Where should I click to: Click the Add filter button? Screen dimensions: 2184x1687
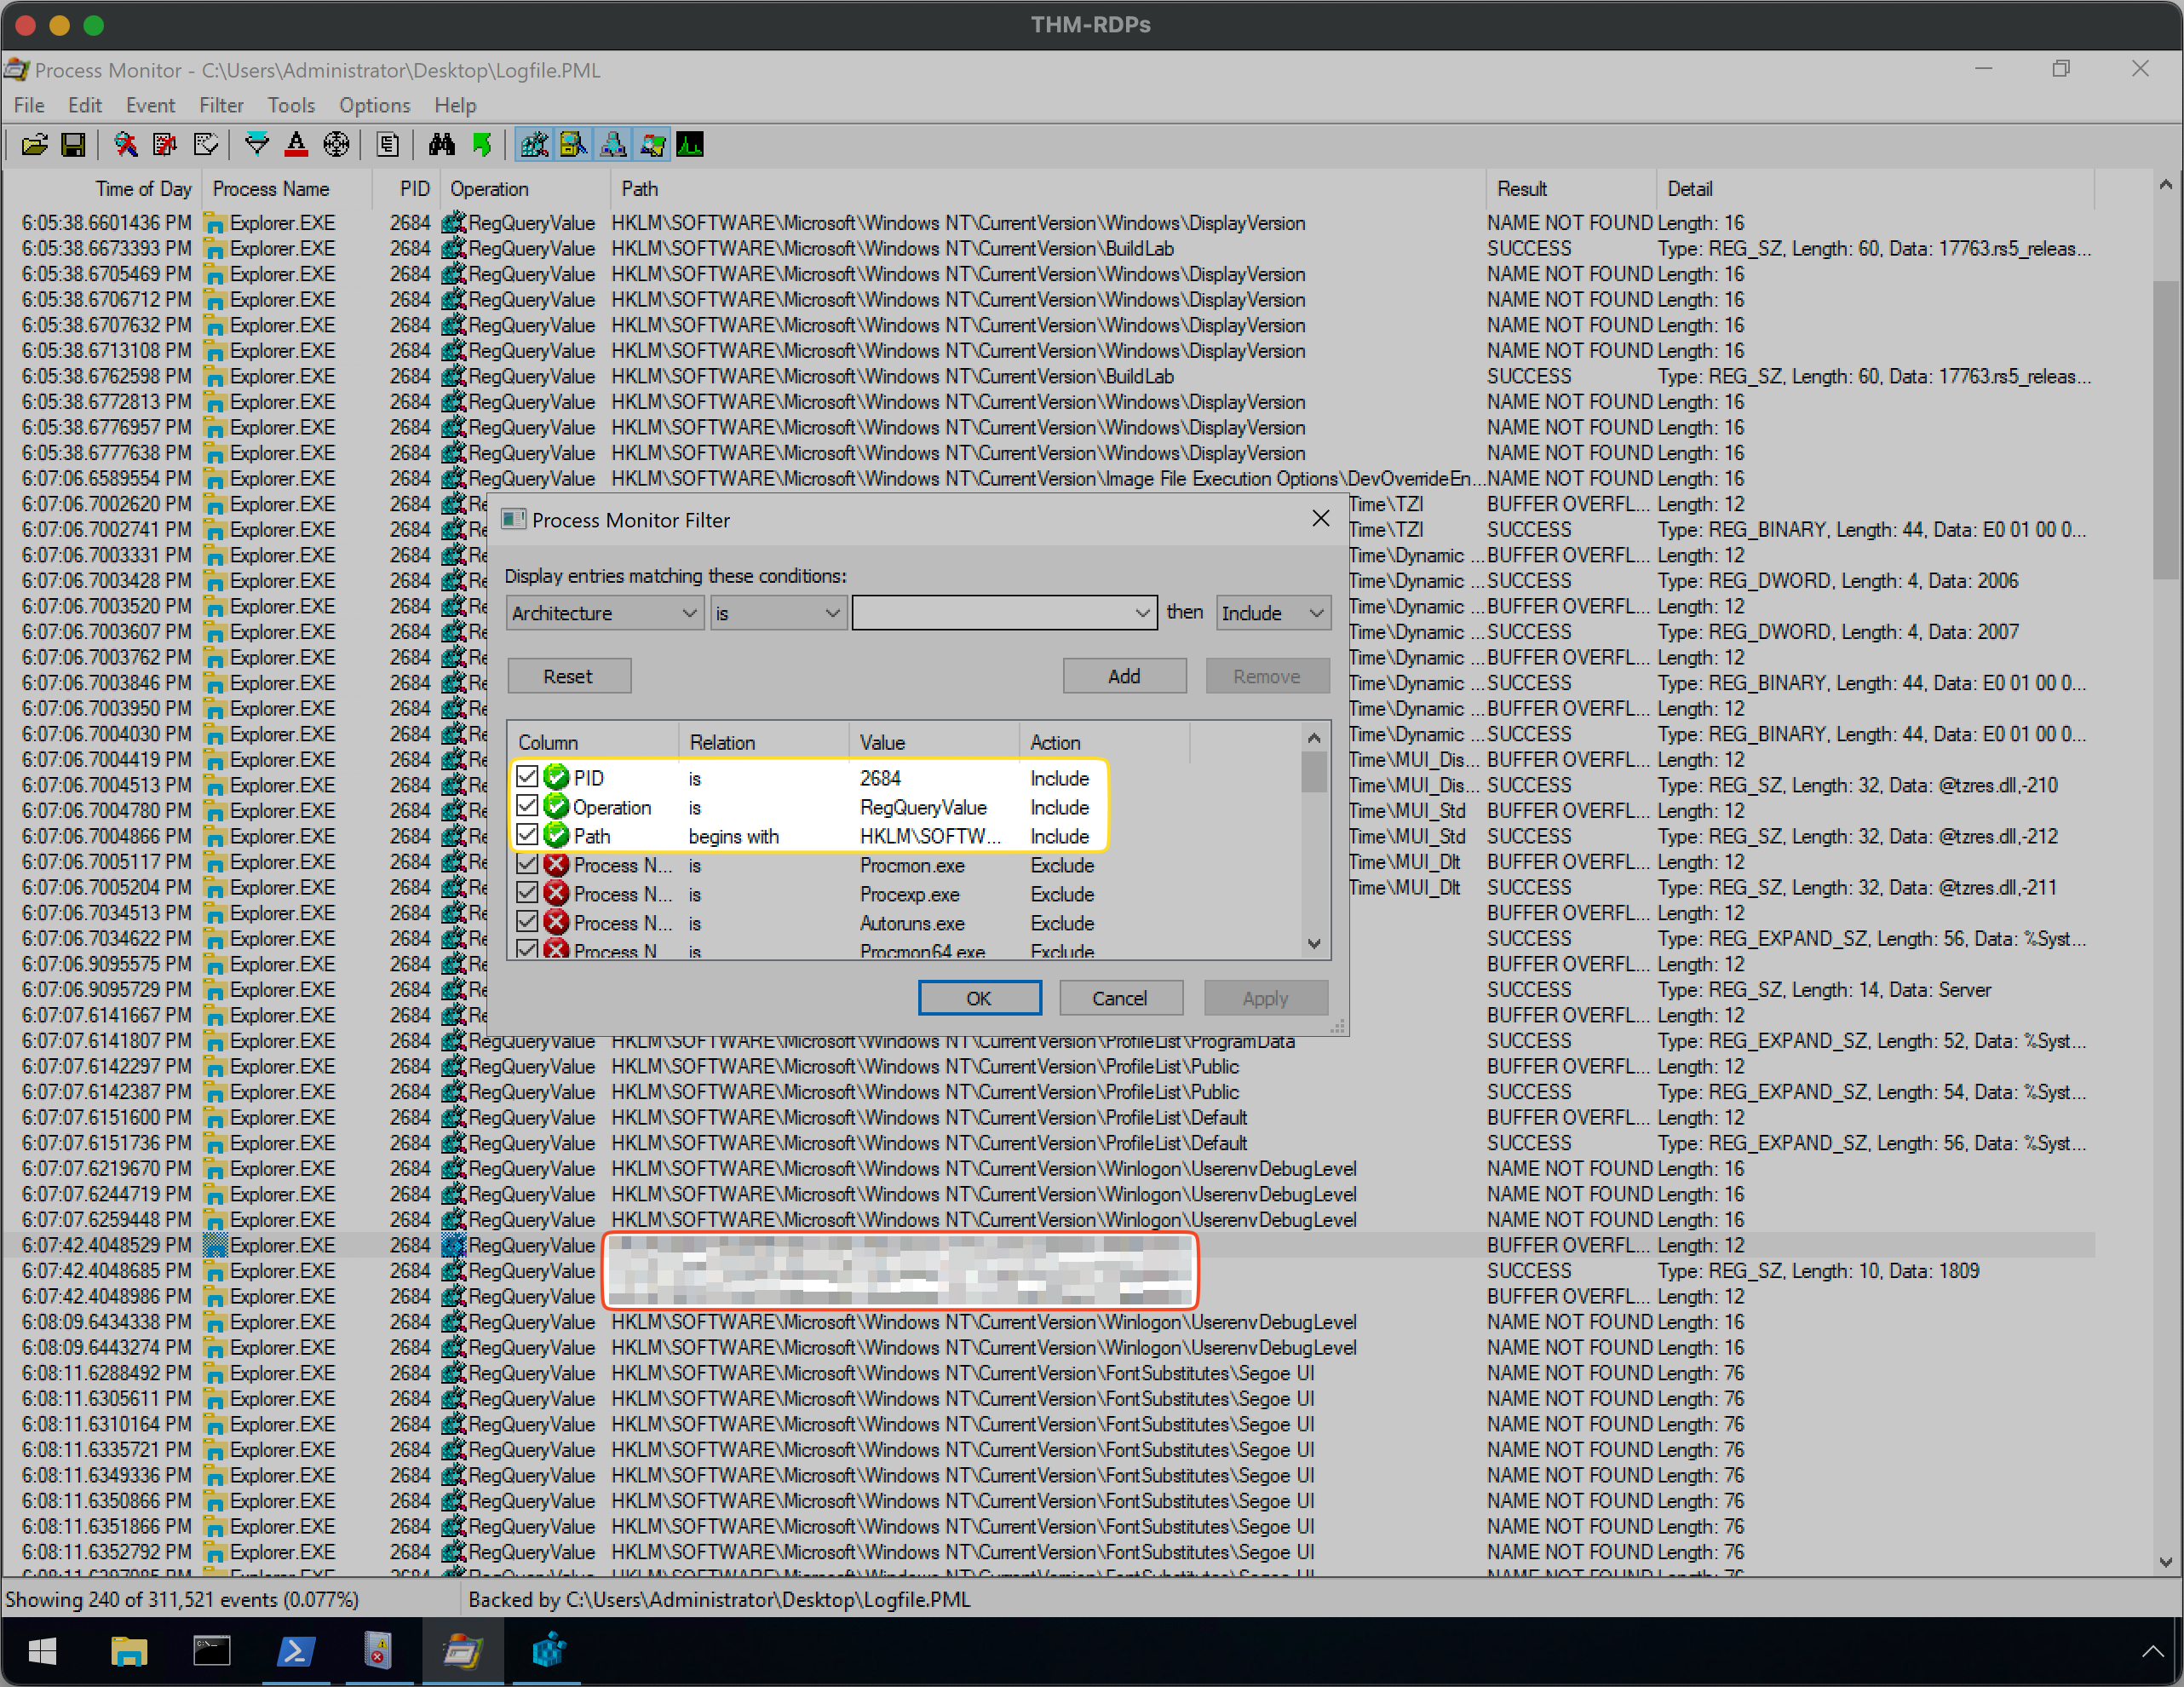(1124, 676)
